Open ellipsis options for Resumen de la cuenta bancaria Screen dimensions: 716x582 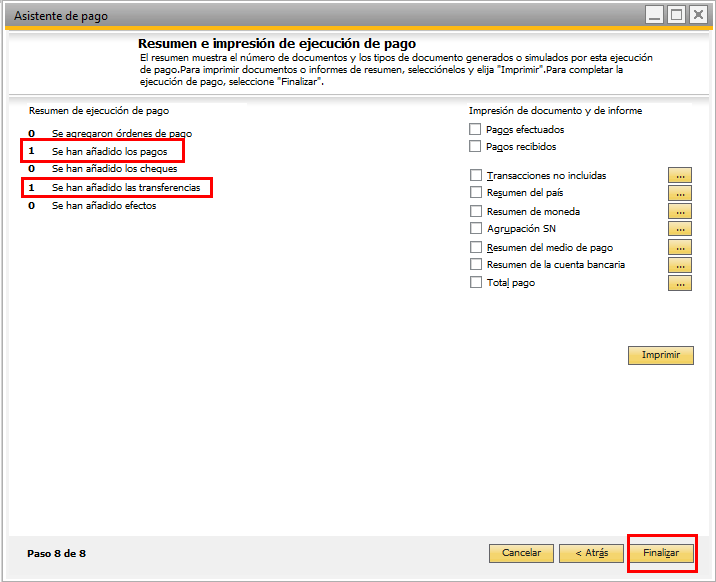(x=680, y=265)
